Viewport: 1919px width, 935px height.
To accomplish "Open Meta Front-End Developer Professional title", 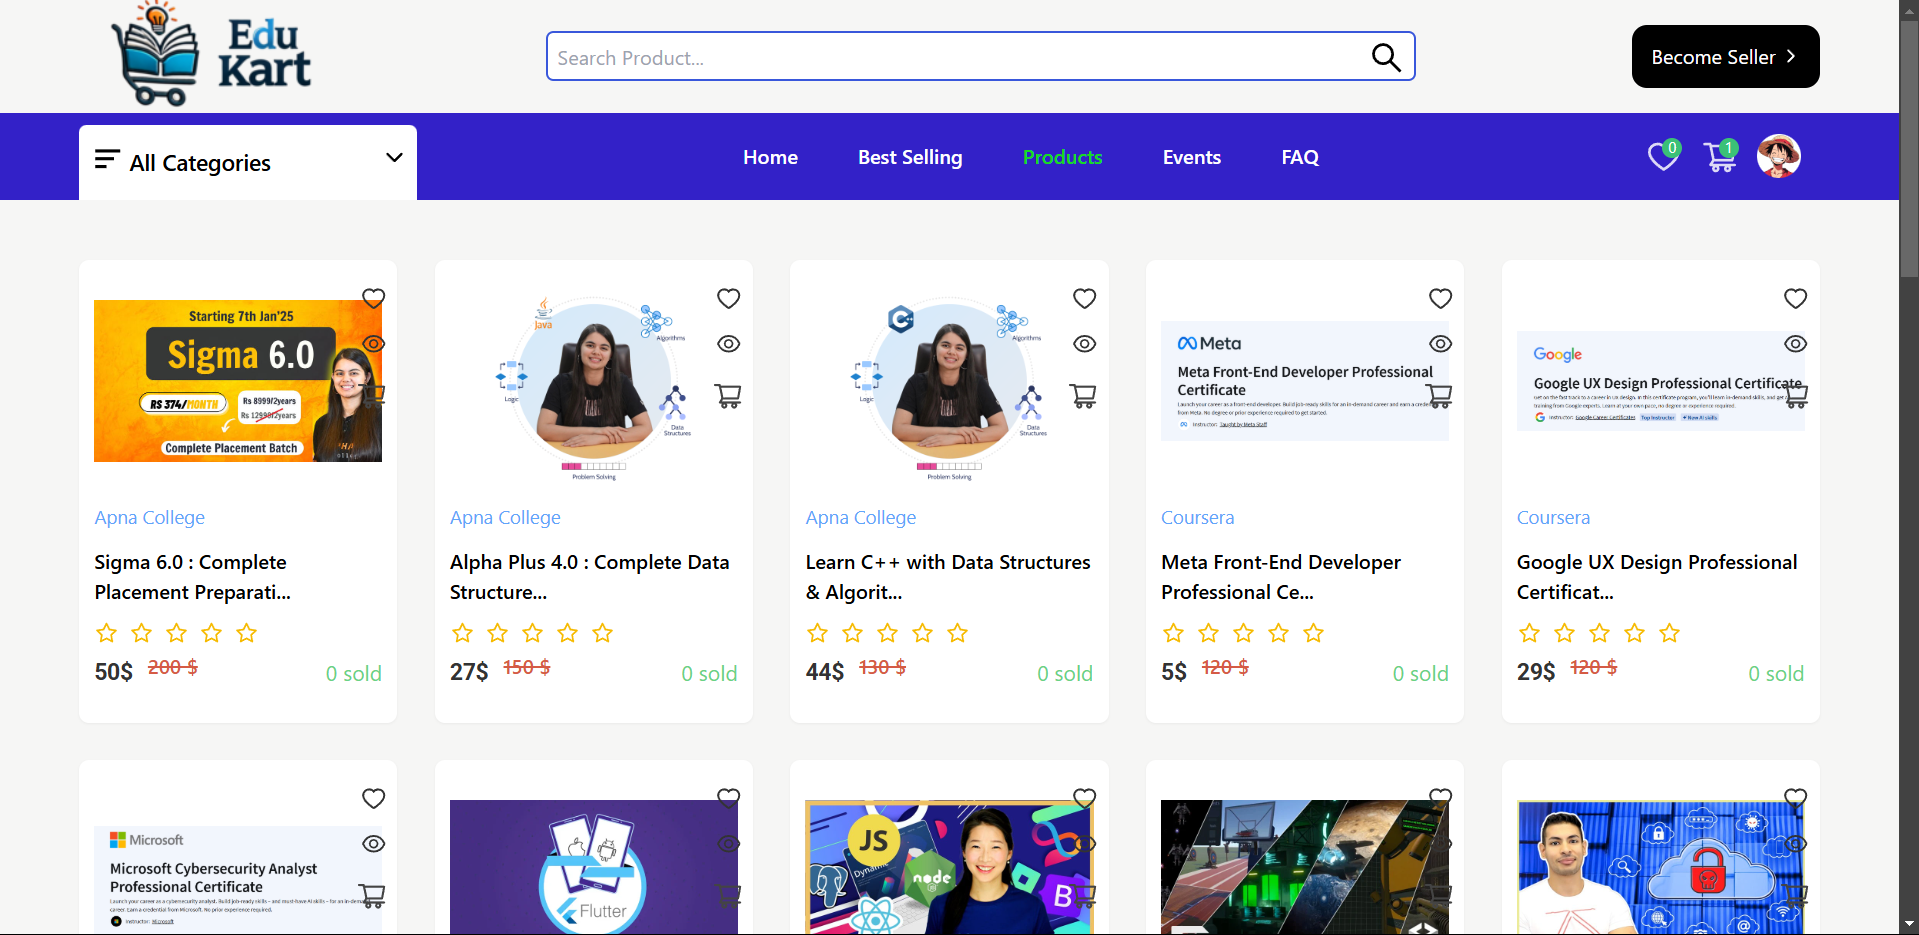I will coord(1281,577).
